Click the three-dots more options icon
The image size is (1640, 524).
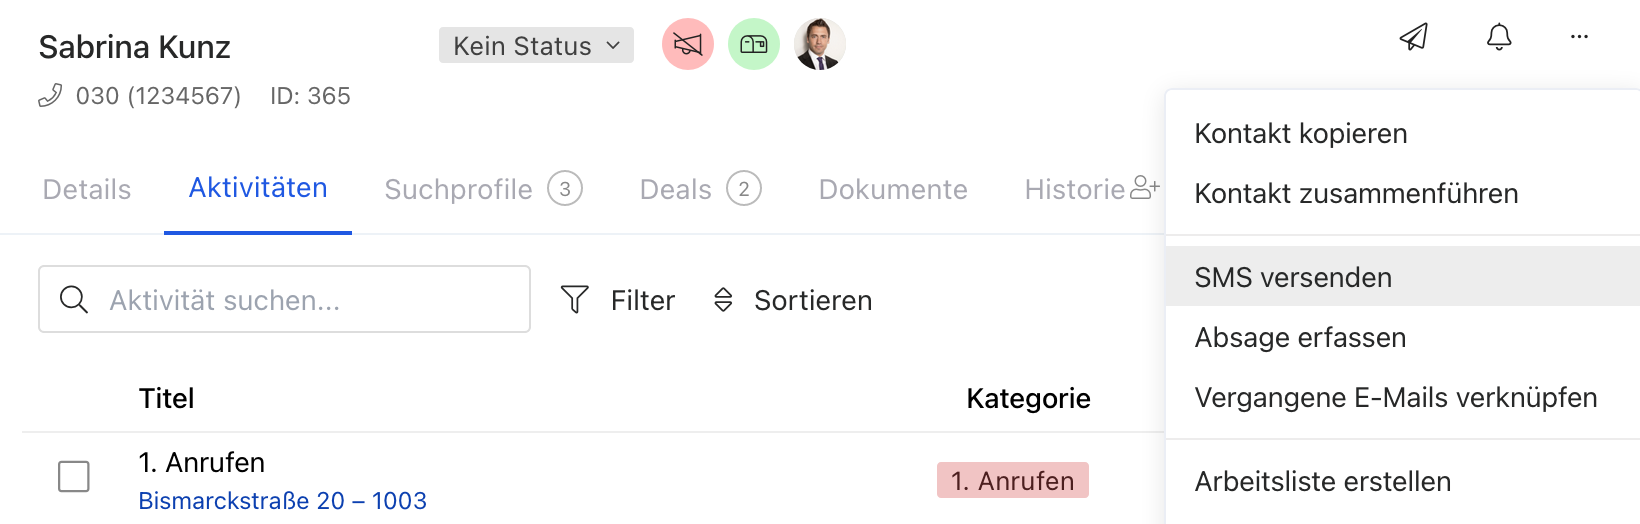(x=1579, y=37)
